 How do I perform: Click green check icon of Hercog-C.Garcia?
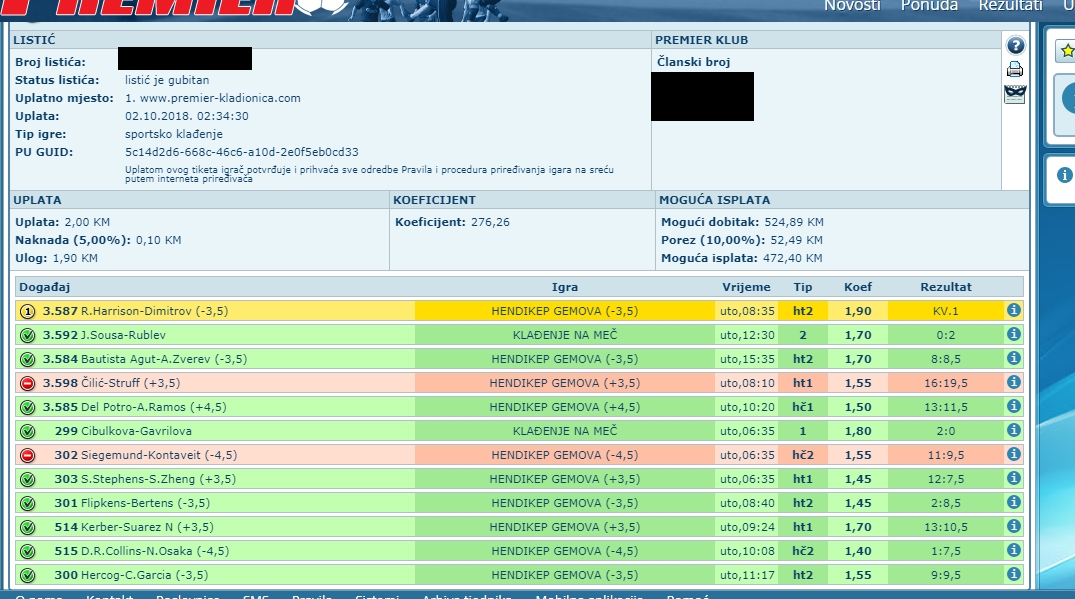pyautogui.click(x=27, y=575)
